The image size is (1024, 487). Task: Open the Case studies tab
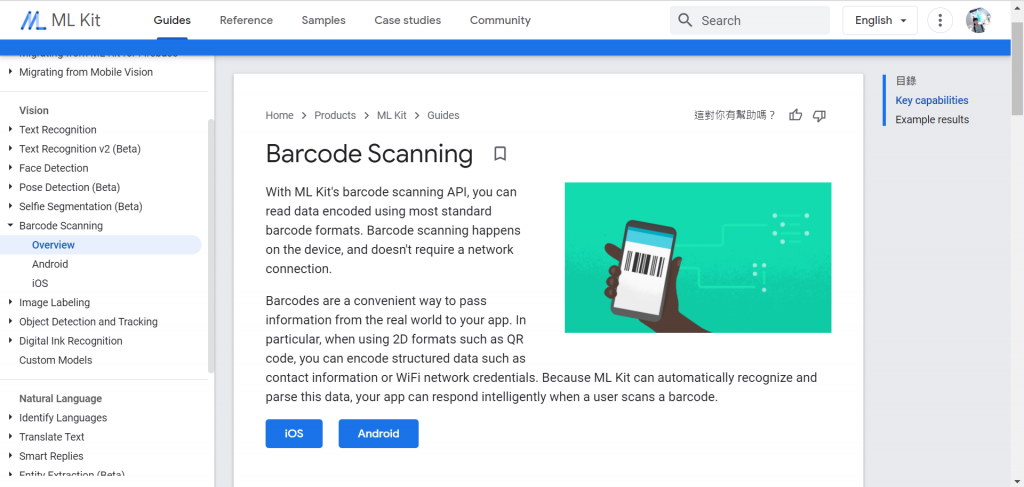pyautogui.click(x=408, y=20)
